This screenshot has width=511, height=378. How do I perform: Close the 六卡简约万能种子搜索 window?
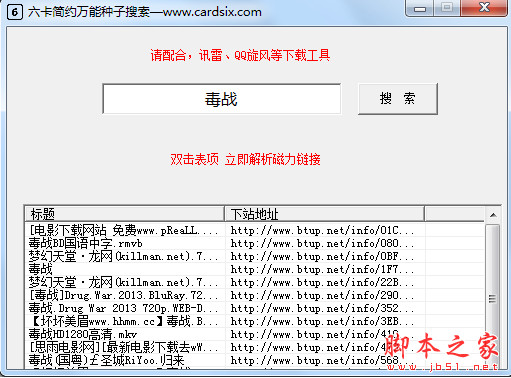point(484,8)
